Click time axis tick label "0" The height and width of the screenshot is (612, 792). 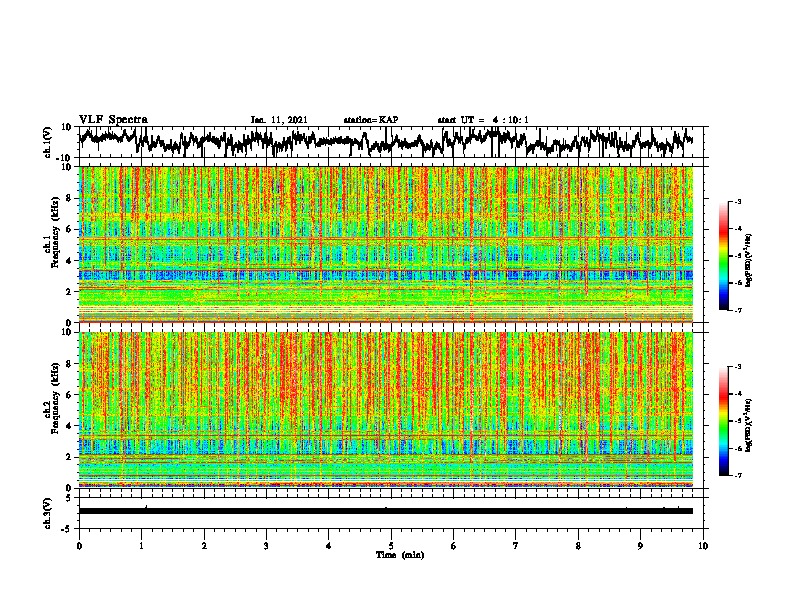click(79, 546)
